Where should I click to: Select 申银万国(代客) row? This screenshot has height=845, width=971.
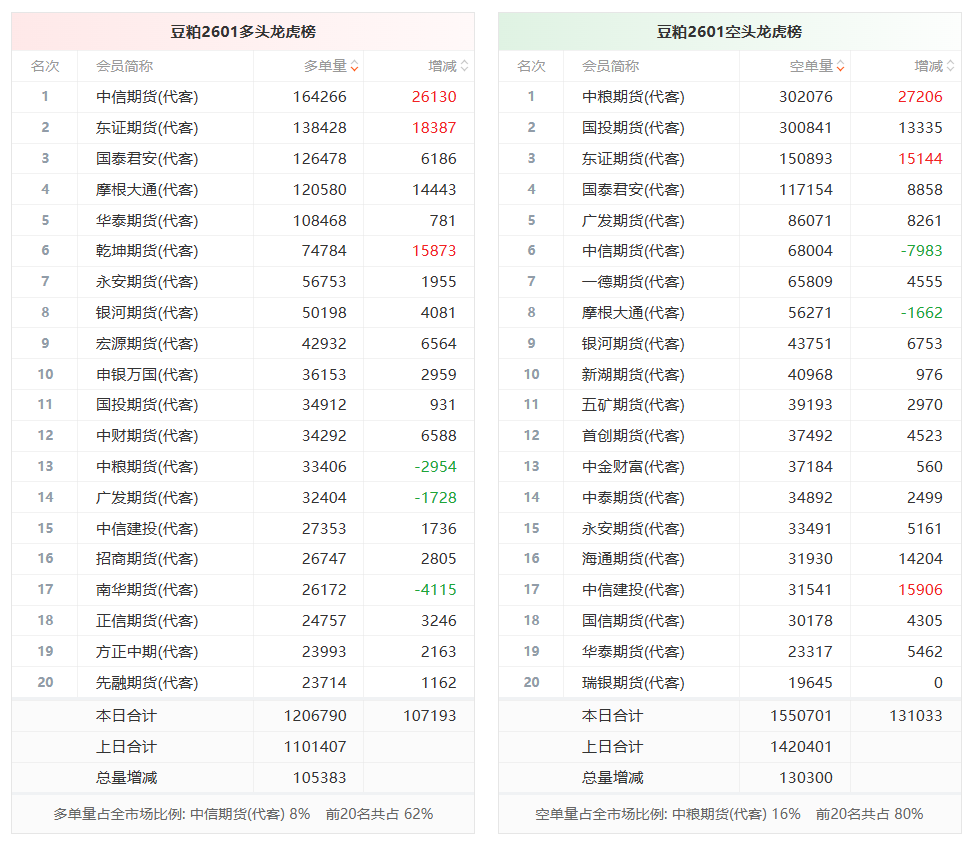click(x=243, y=375)
